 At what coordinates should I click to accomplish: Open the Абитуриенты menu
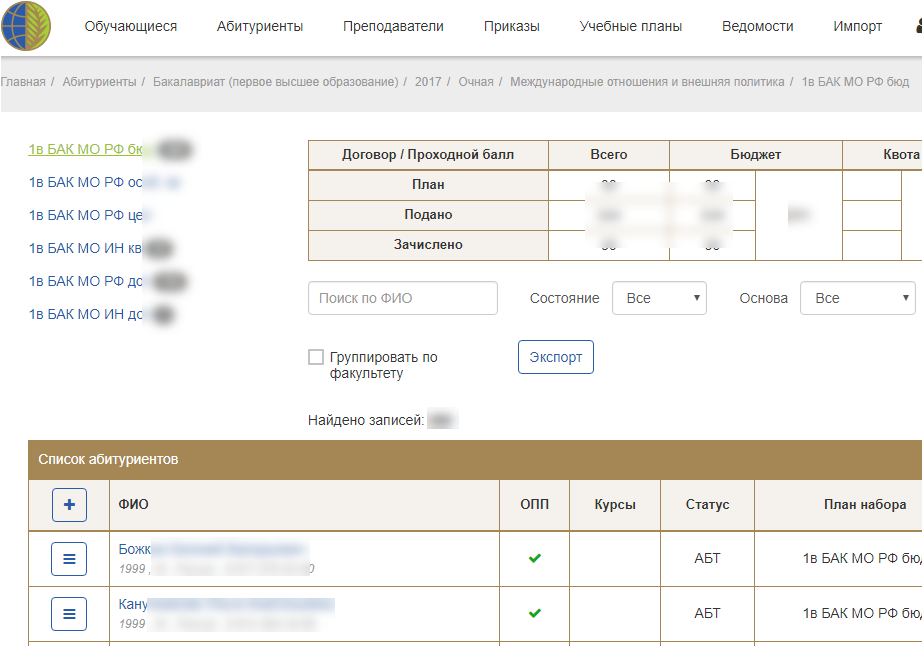(260, 27)
